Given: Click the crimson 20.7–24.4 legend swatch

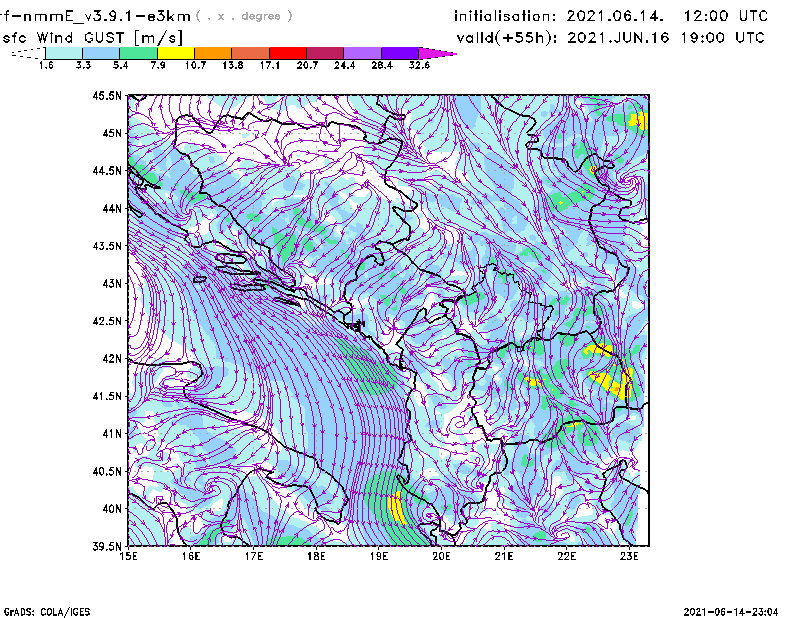Looking at the screenshot, I should 325,53.
